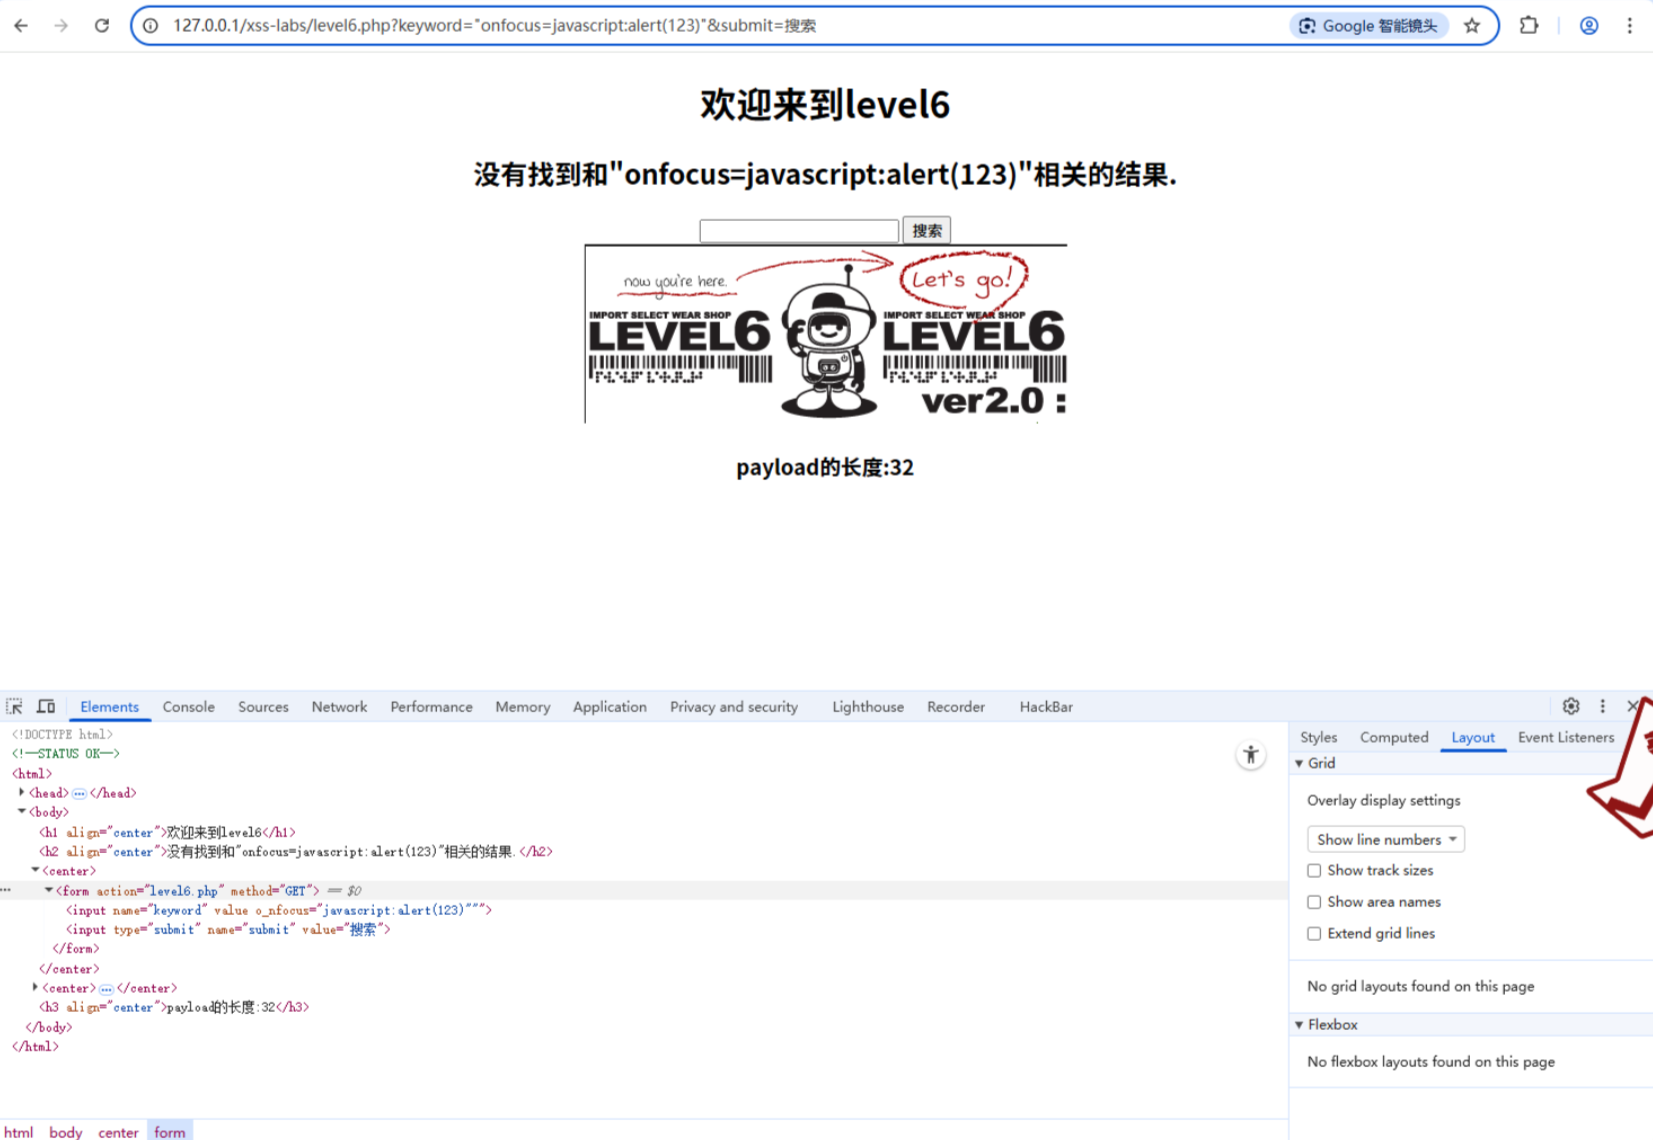Open the DevTools more-options three-dot menu
The height and width of the screenshot is (1140, 1653).
1602,706
